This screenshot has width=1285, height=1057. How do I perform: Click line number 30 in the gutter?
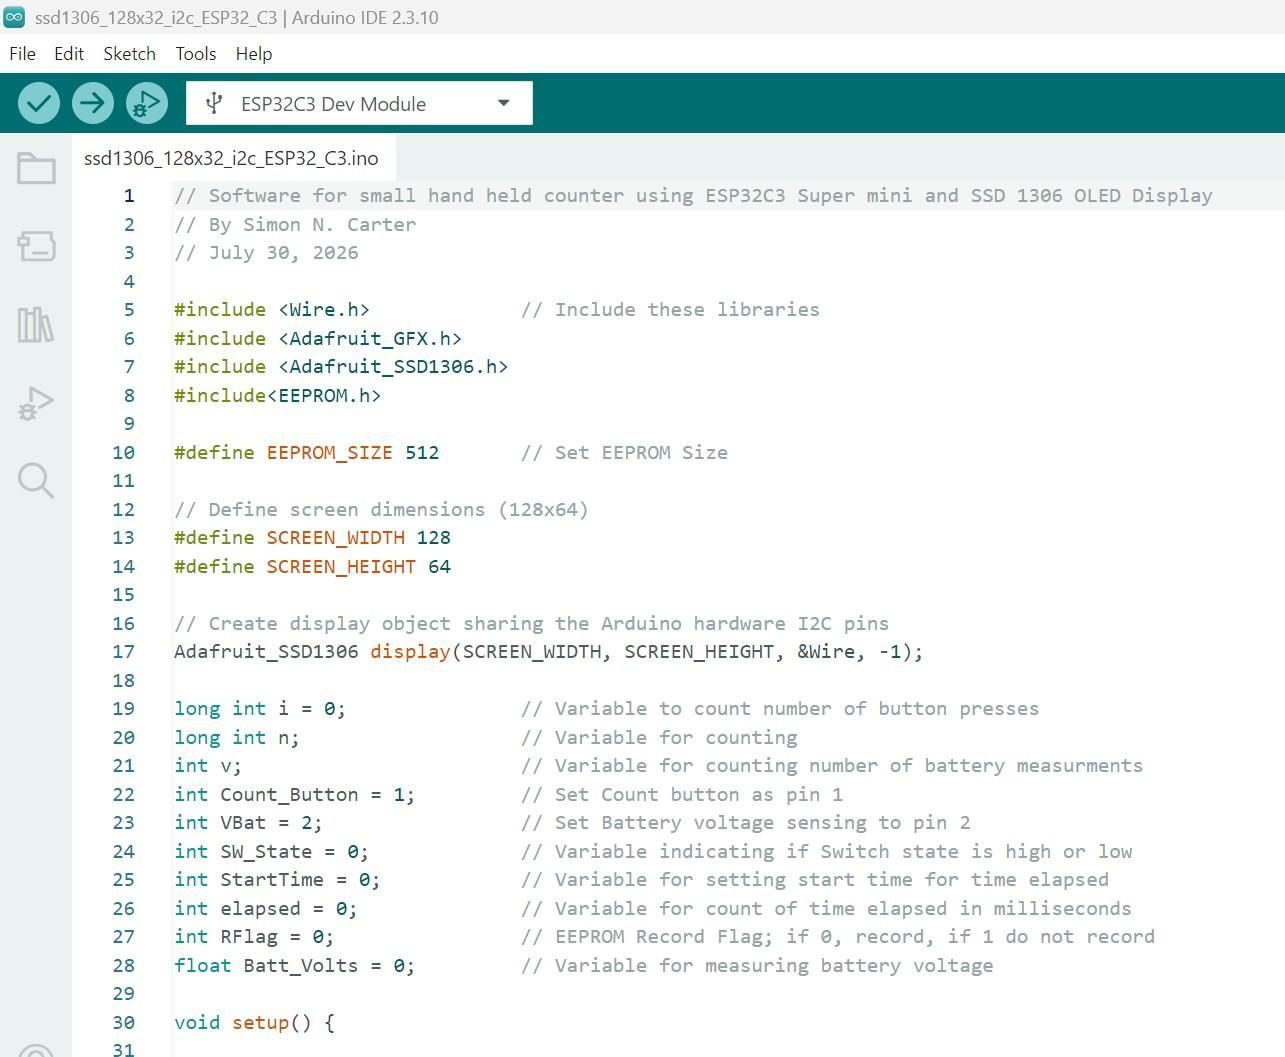[x=123, y=1023]
